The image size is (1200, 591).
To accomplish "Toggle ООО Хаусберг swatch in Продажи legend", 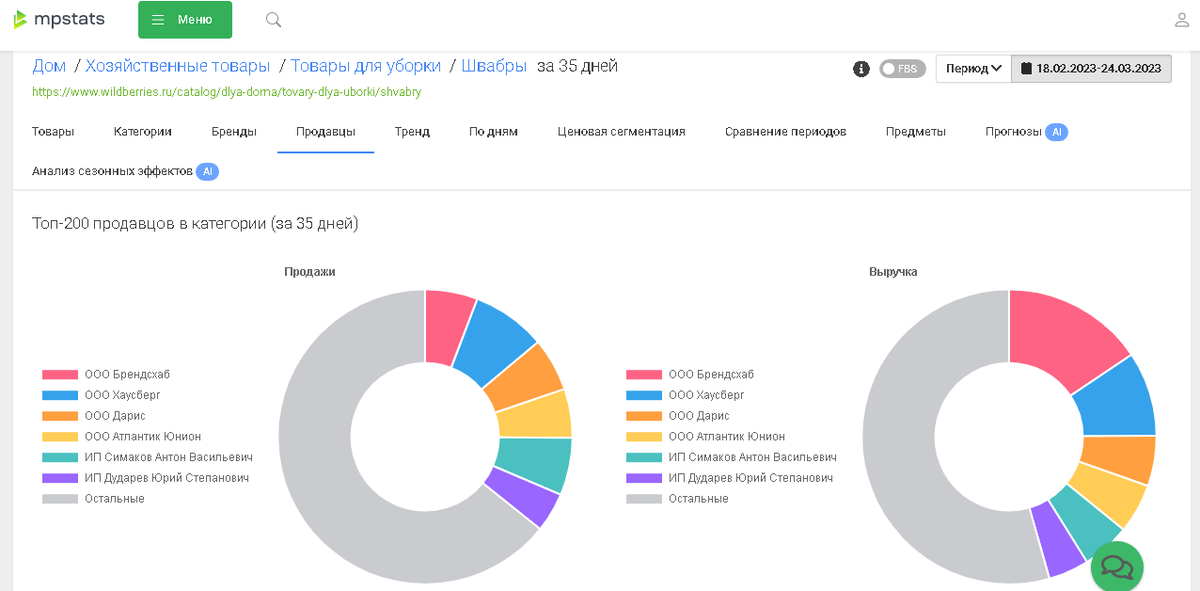I will [60, 395].
